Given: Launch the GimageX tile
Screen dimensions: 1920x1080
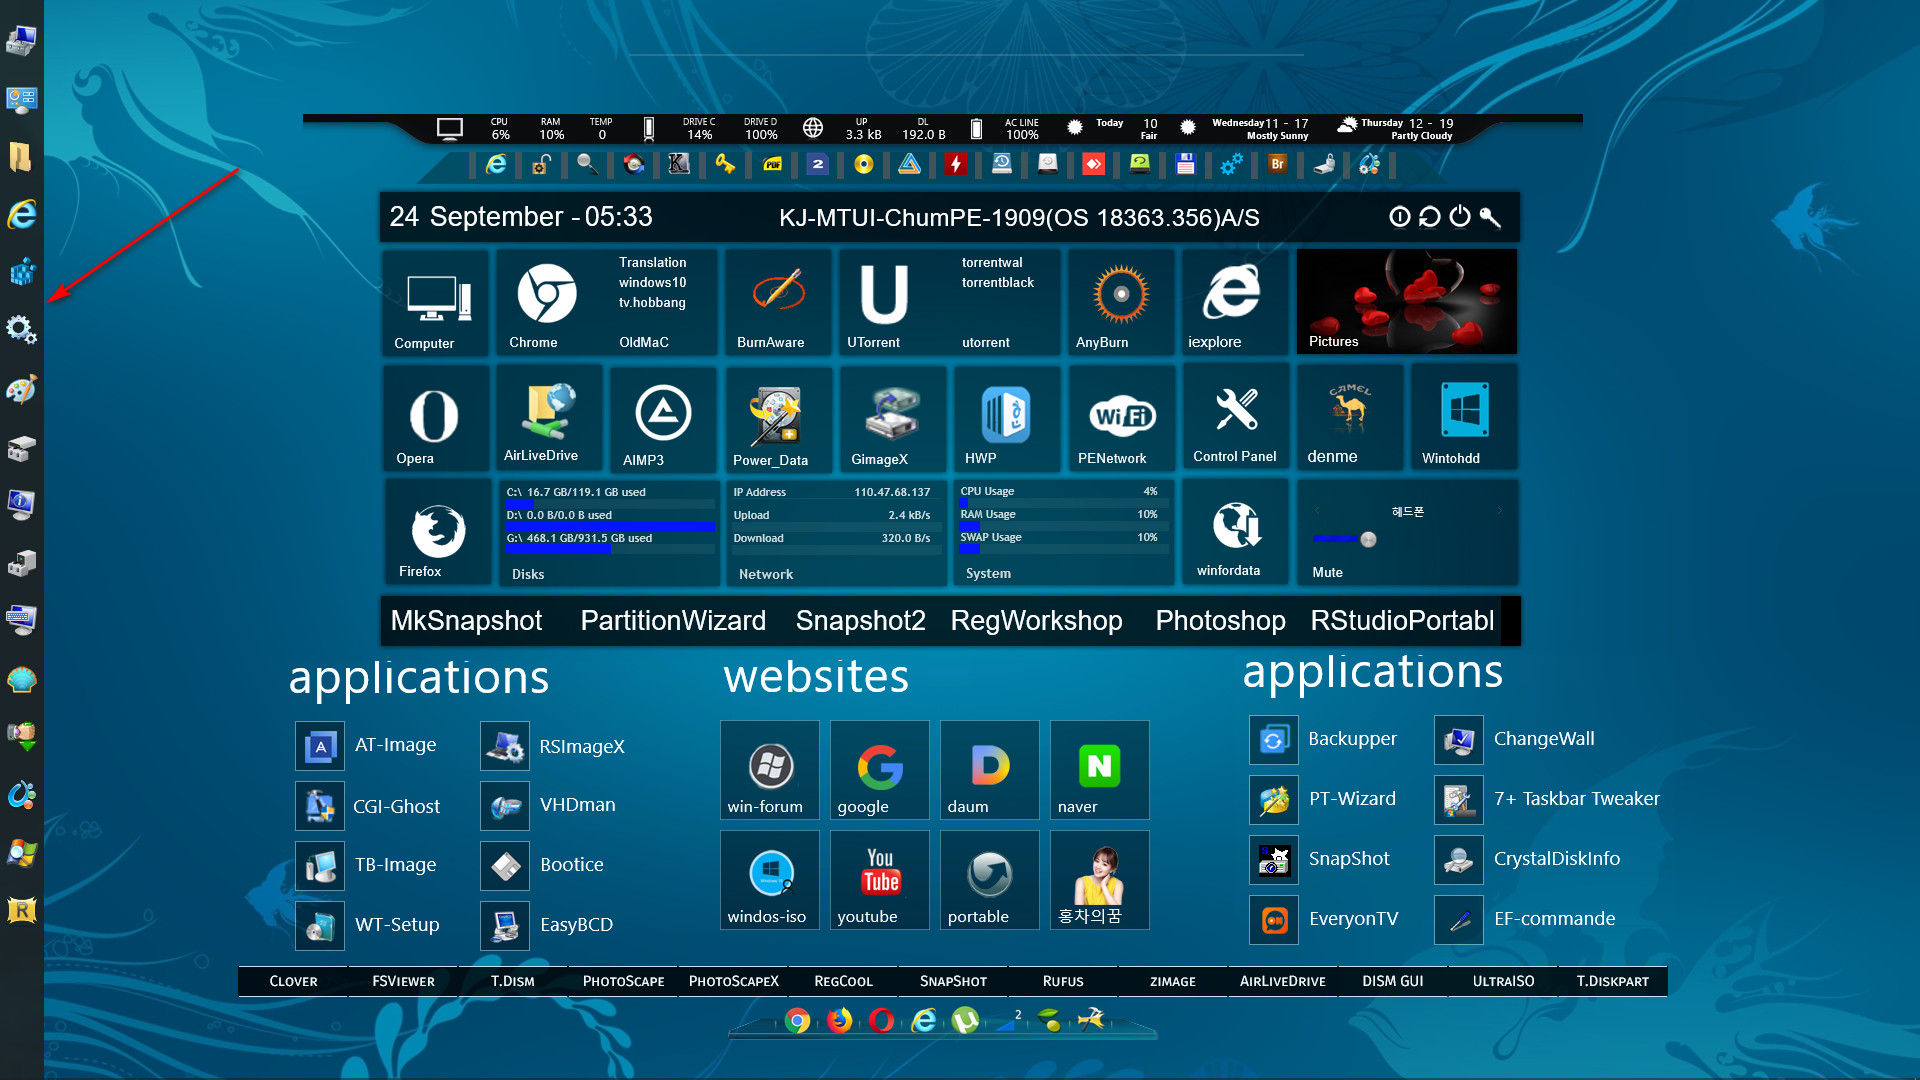Looking at the screenshot, I should (892, 417).
